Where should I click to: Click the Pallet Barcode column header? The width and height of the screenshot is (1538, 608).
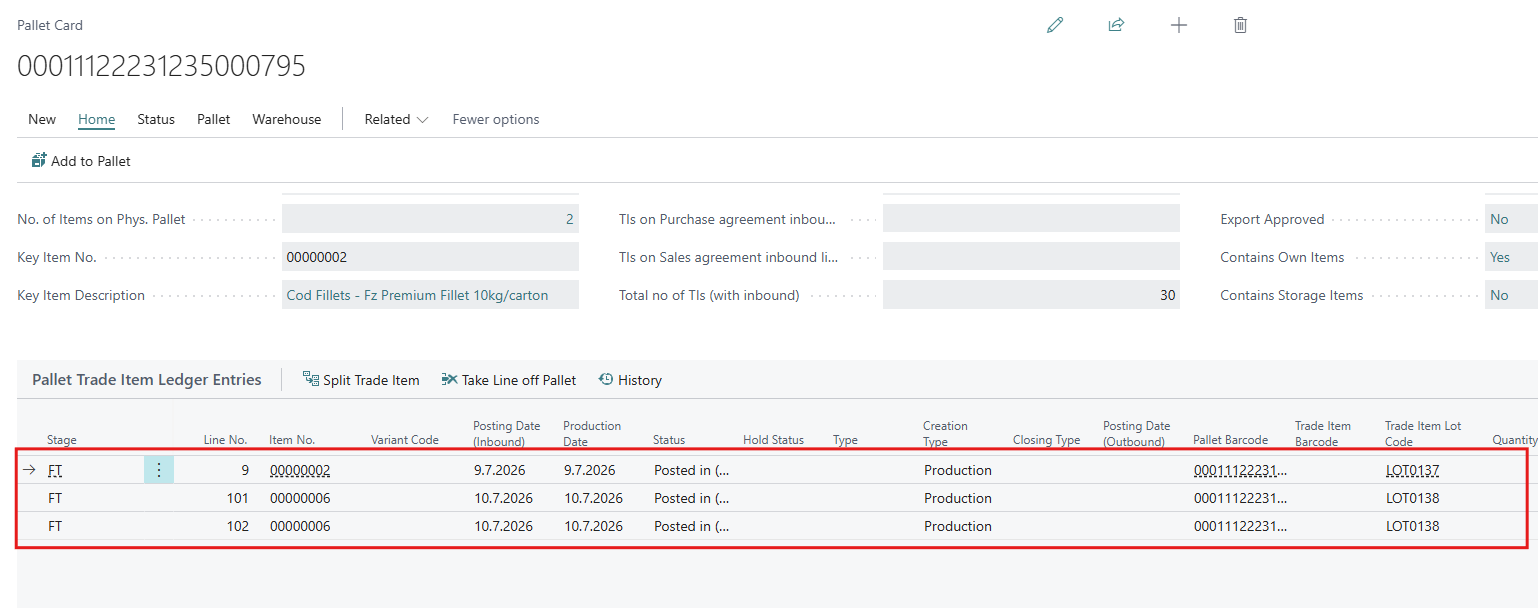coord(1230,440)
